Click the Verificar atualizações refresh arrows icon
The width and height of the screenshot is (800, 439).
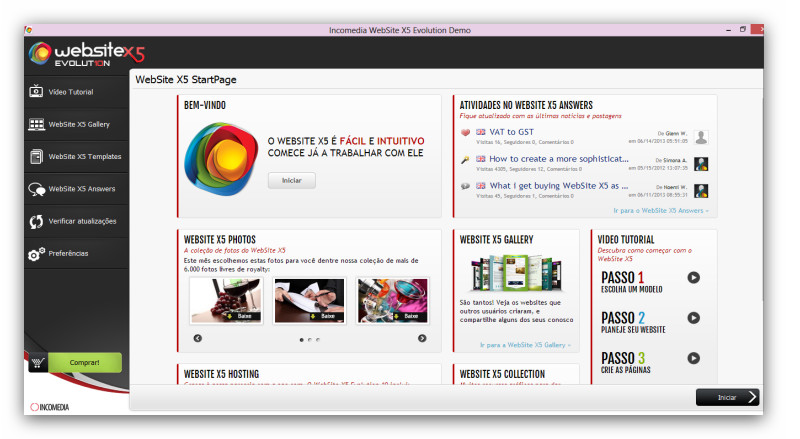(x=36, y=222)
